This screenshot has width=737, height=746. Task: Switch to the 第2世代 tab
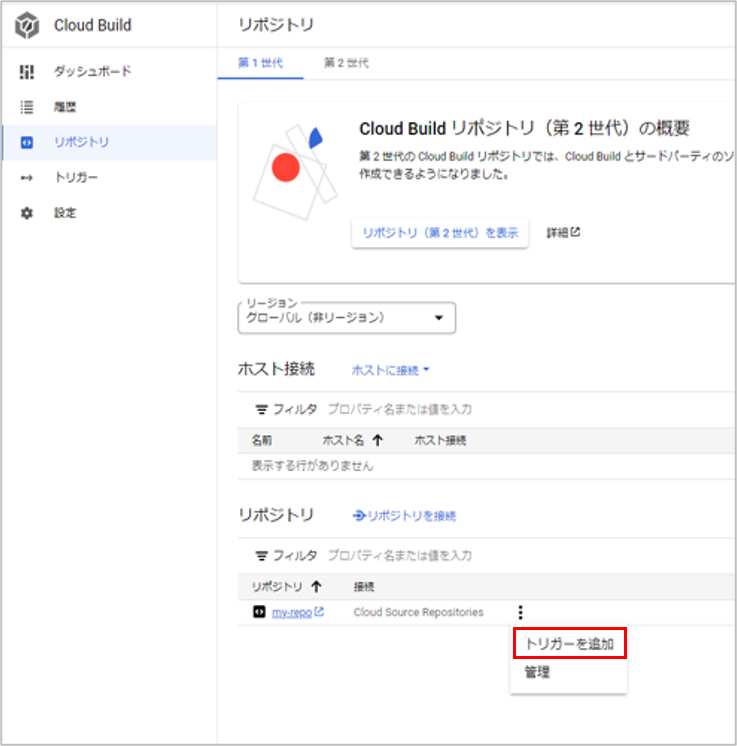point(346,63)
